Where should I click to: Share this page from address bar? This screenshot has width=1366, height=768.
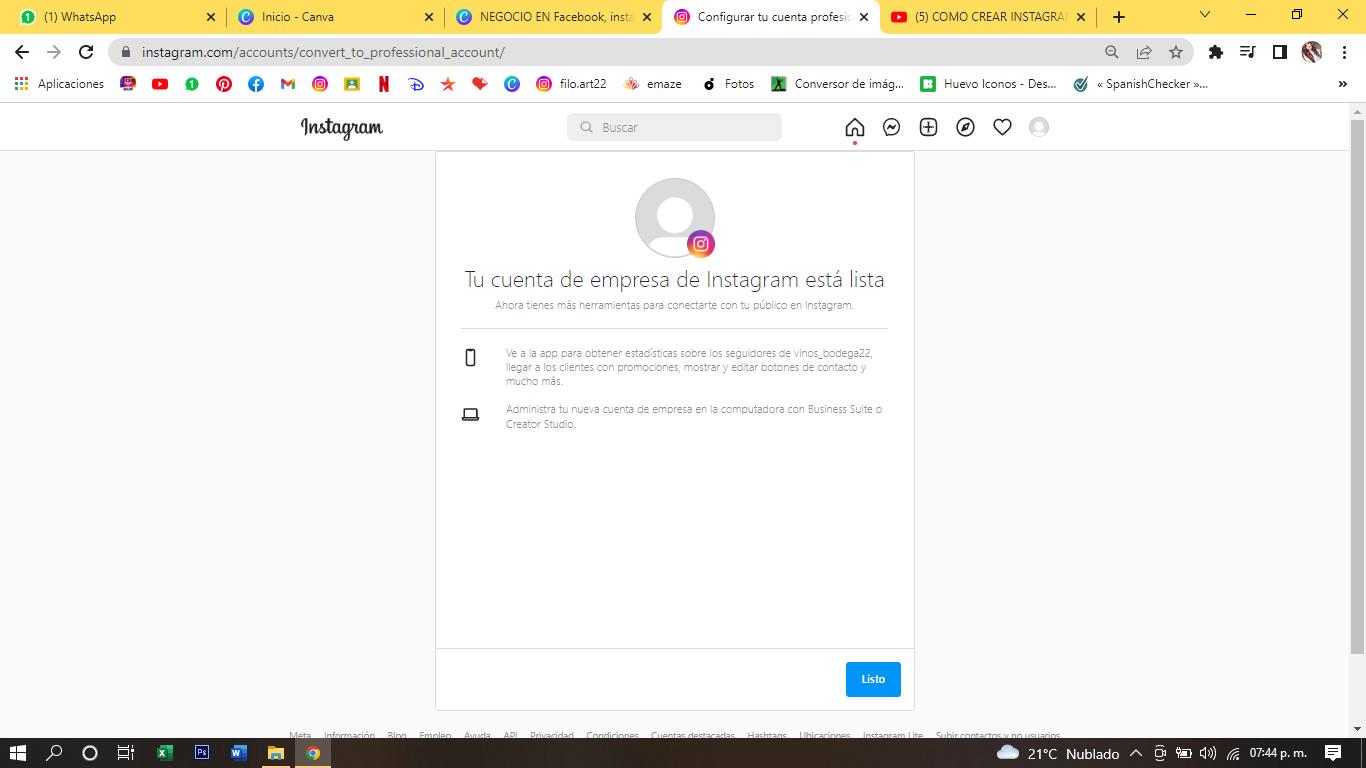click(1144, 52)
